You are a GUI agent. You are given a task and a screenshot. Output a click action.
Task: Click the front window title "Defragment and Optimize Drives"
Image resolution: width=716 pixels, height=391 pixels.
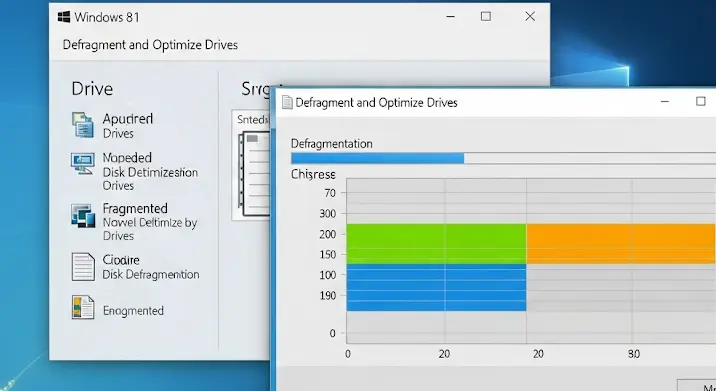376,102
